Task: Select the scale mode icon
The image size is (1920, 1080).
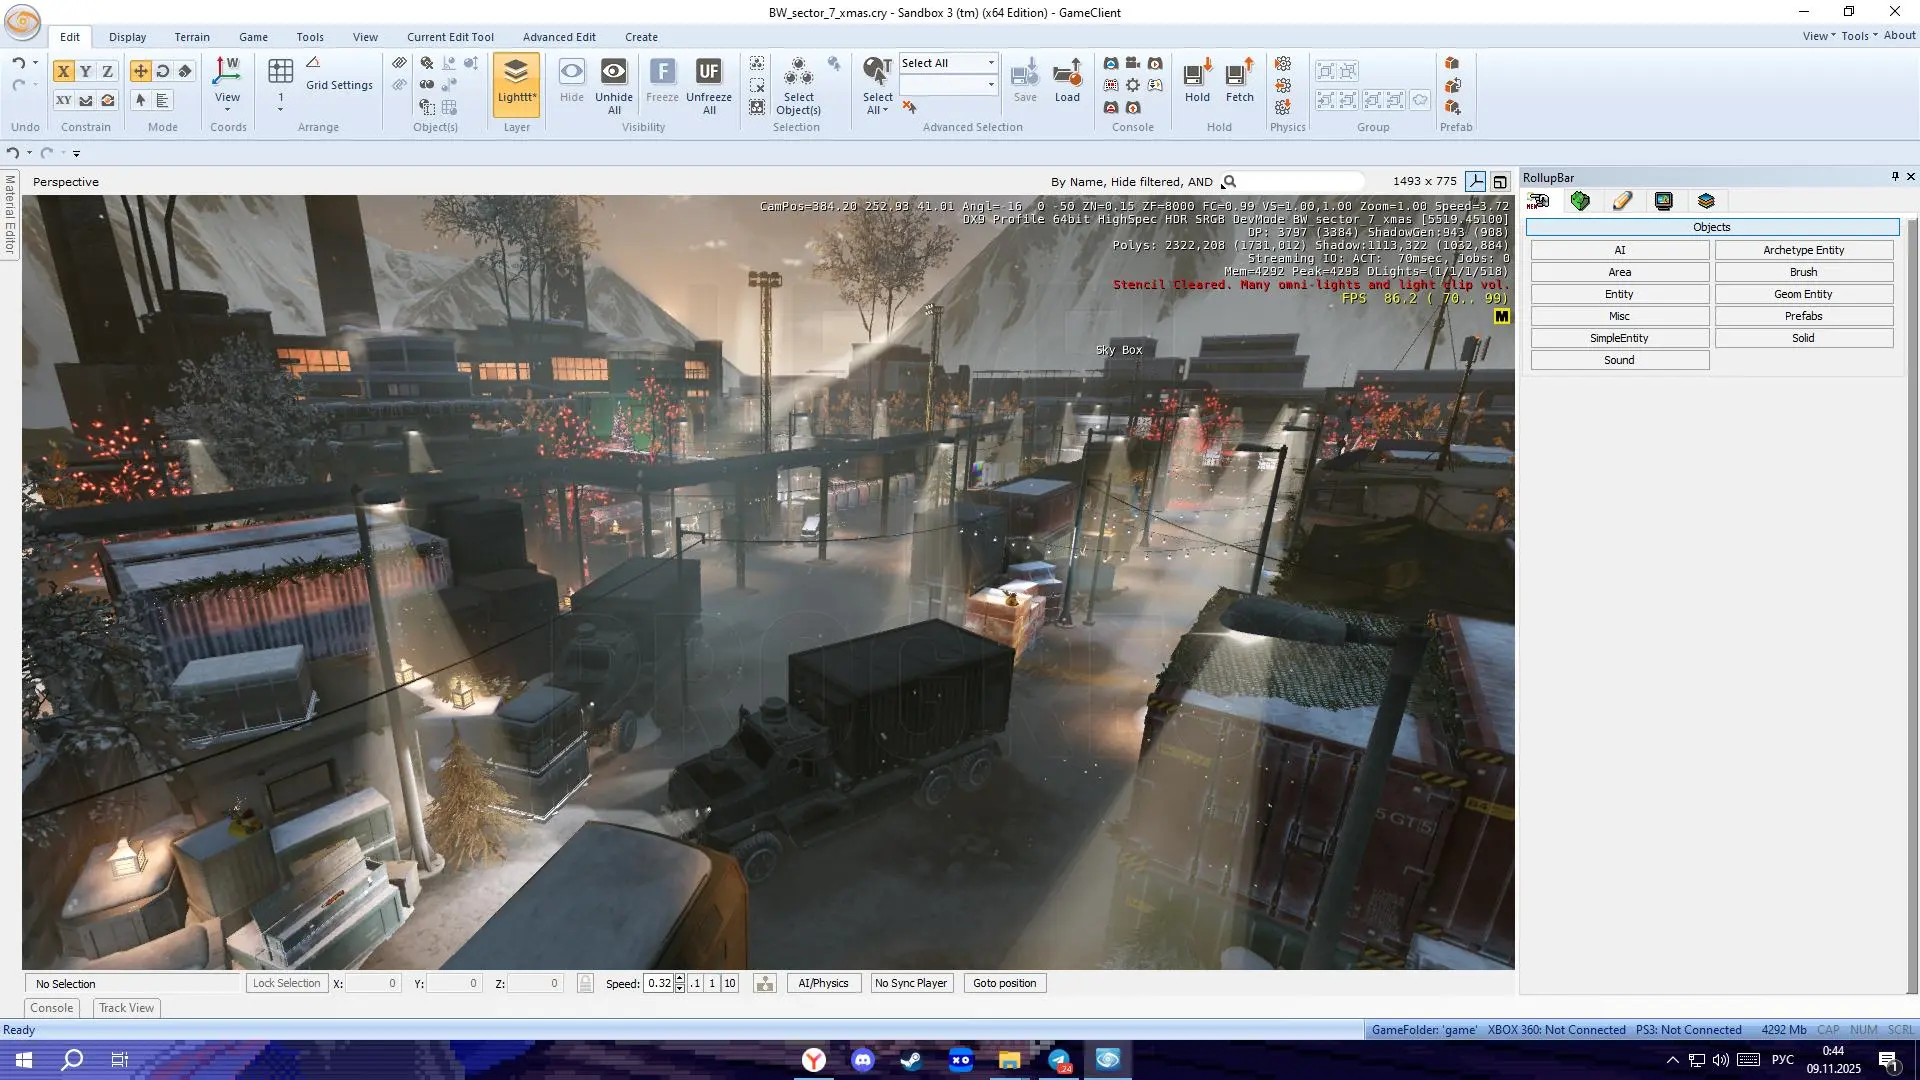Action: pos(185,71)
